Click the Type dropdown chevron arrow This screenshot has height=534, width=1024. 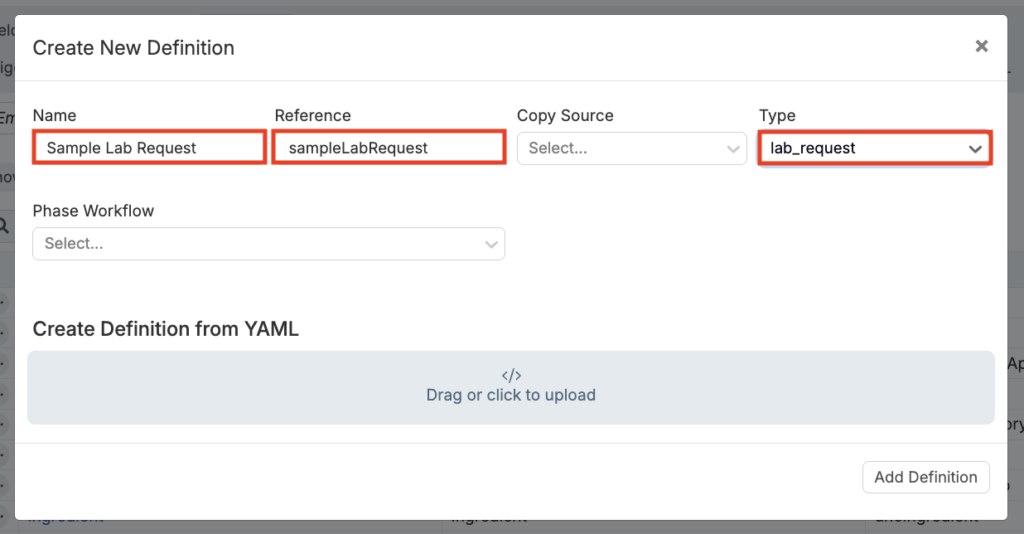point(975,149)
